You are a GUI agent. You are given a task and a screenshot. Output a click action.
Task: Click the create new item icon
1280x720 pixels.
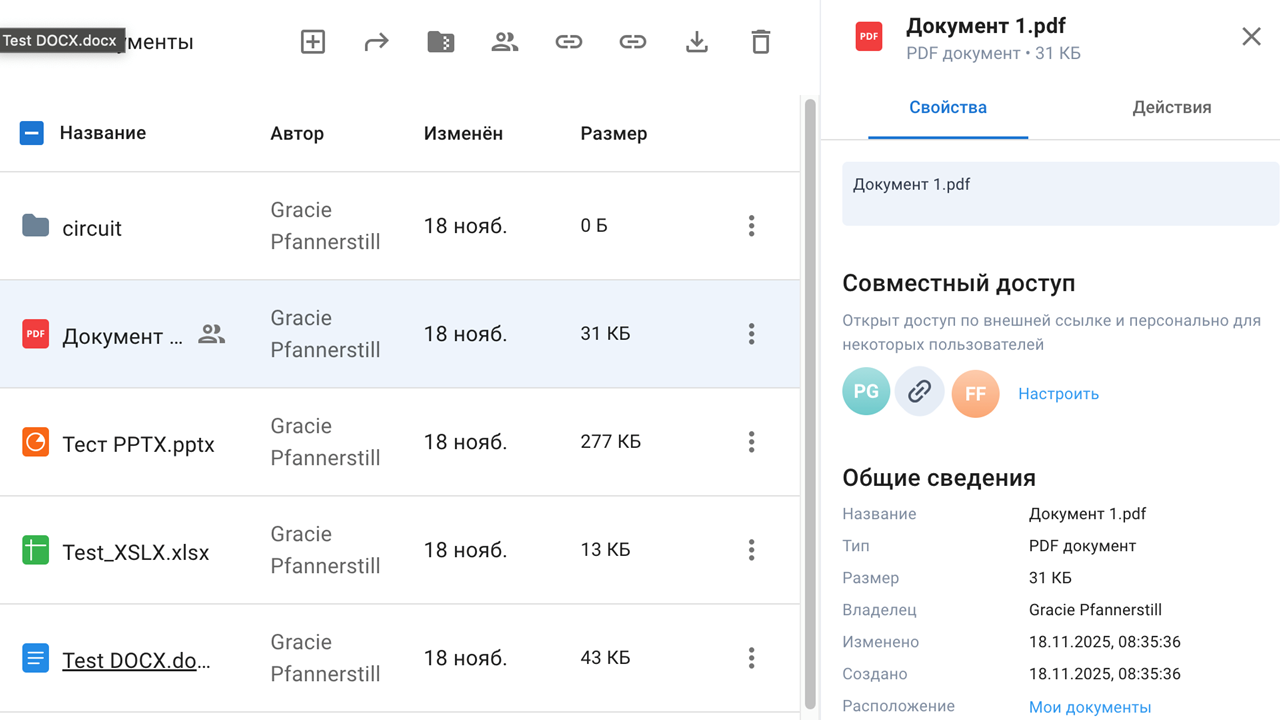(x=312, y=41)
